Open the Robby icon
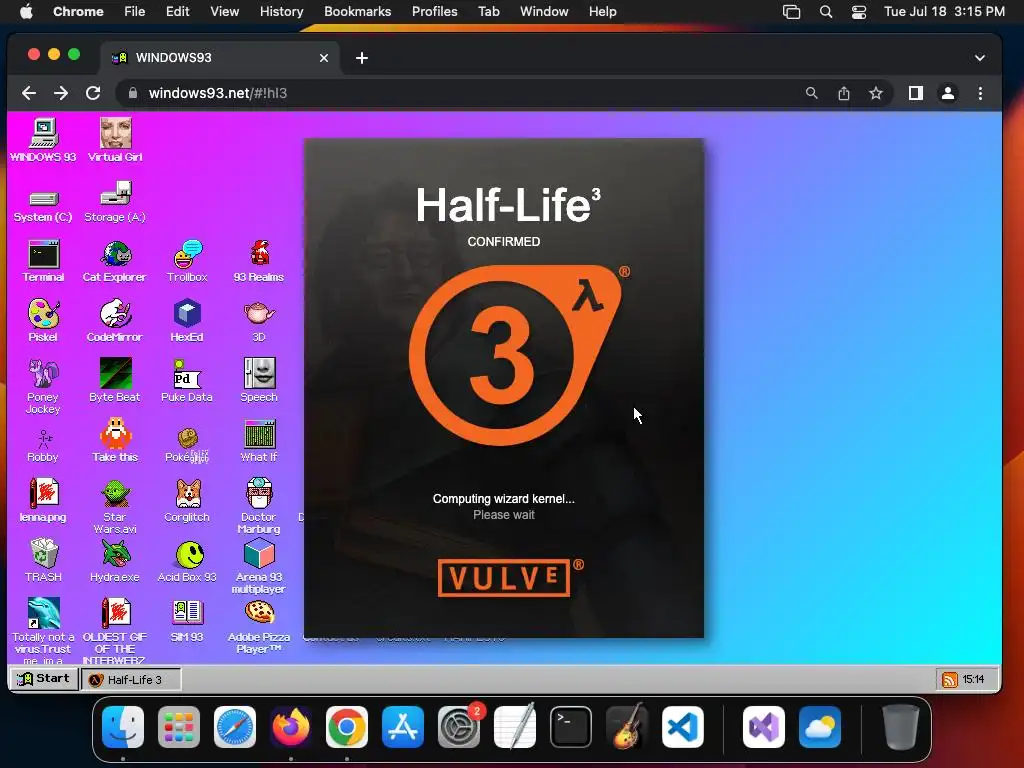The width and height of the screenshot is (1024, 768). (43, 445)
